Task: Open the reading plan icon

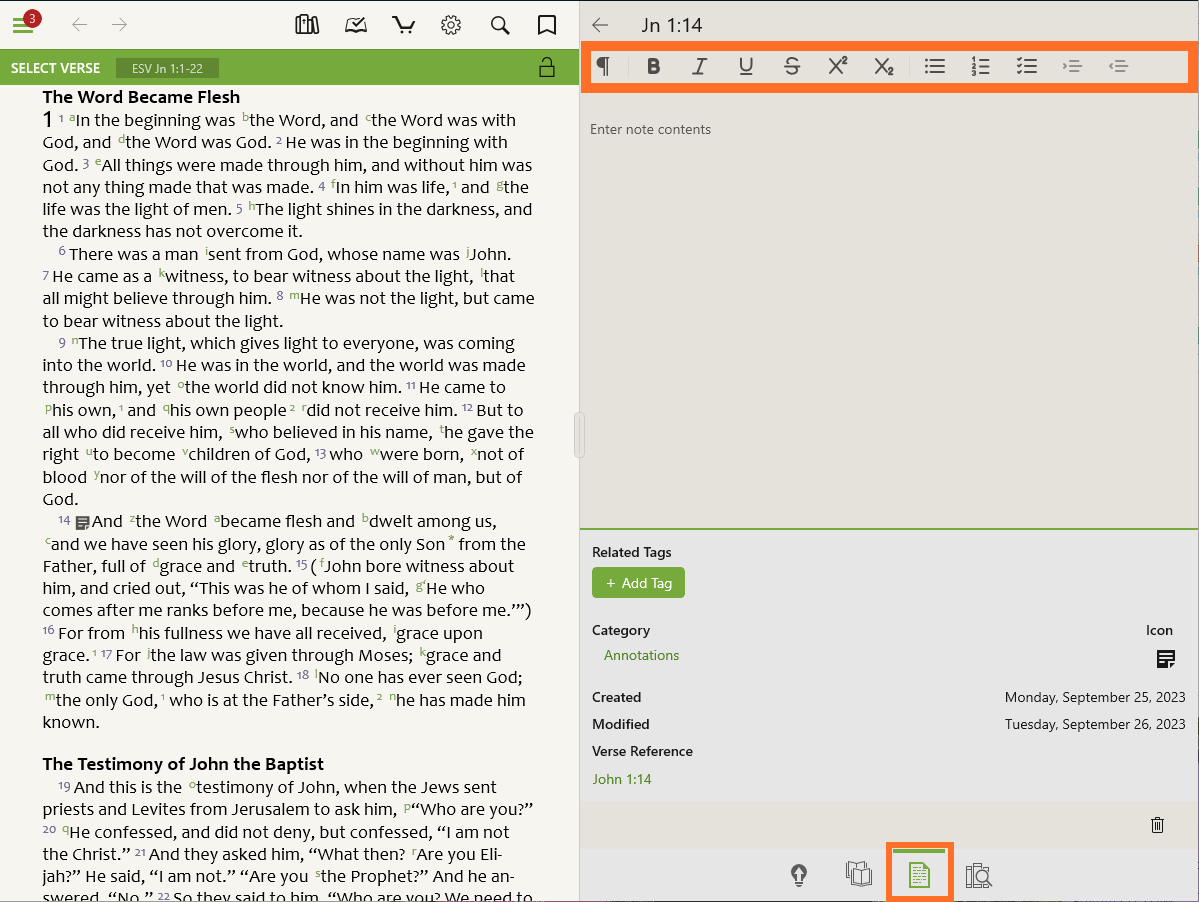Action: [x=355, y=25]
